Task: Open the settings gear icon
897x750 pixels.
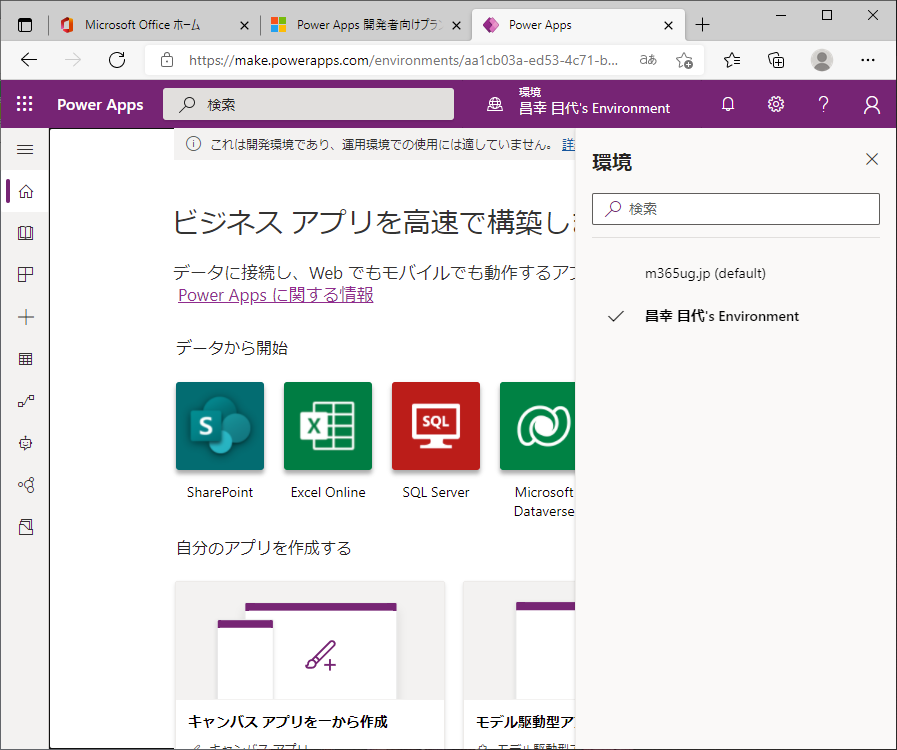Action: (x=776, y=104)
